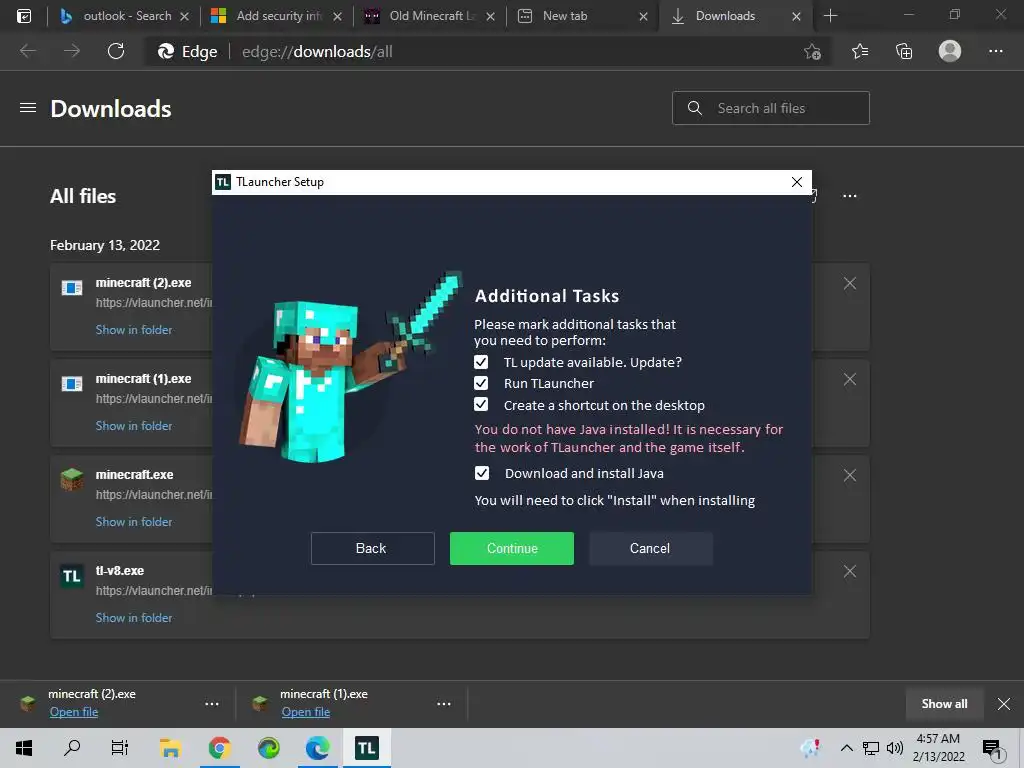The height and width of the screenshot is (768, 1024).
Task: Refresh the page
Action: (116, 51)
